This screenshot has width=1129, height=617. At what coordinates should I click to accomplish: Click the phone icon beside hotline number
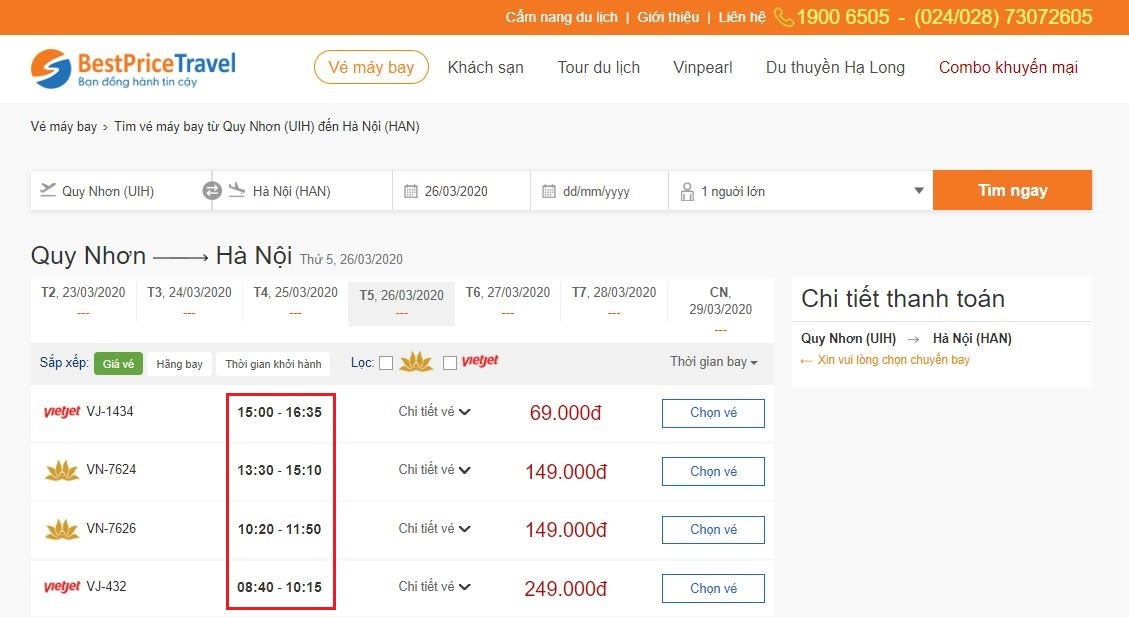pyautogui.click(x=783, y=17)
